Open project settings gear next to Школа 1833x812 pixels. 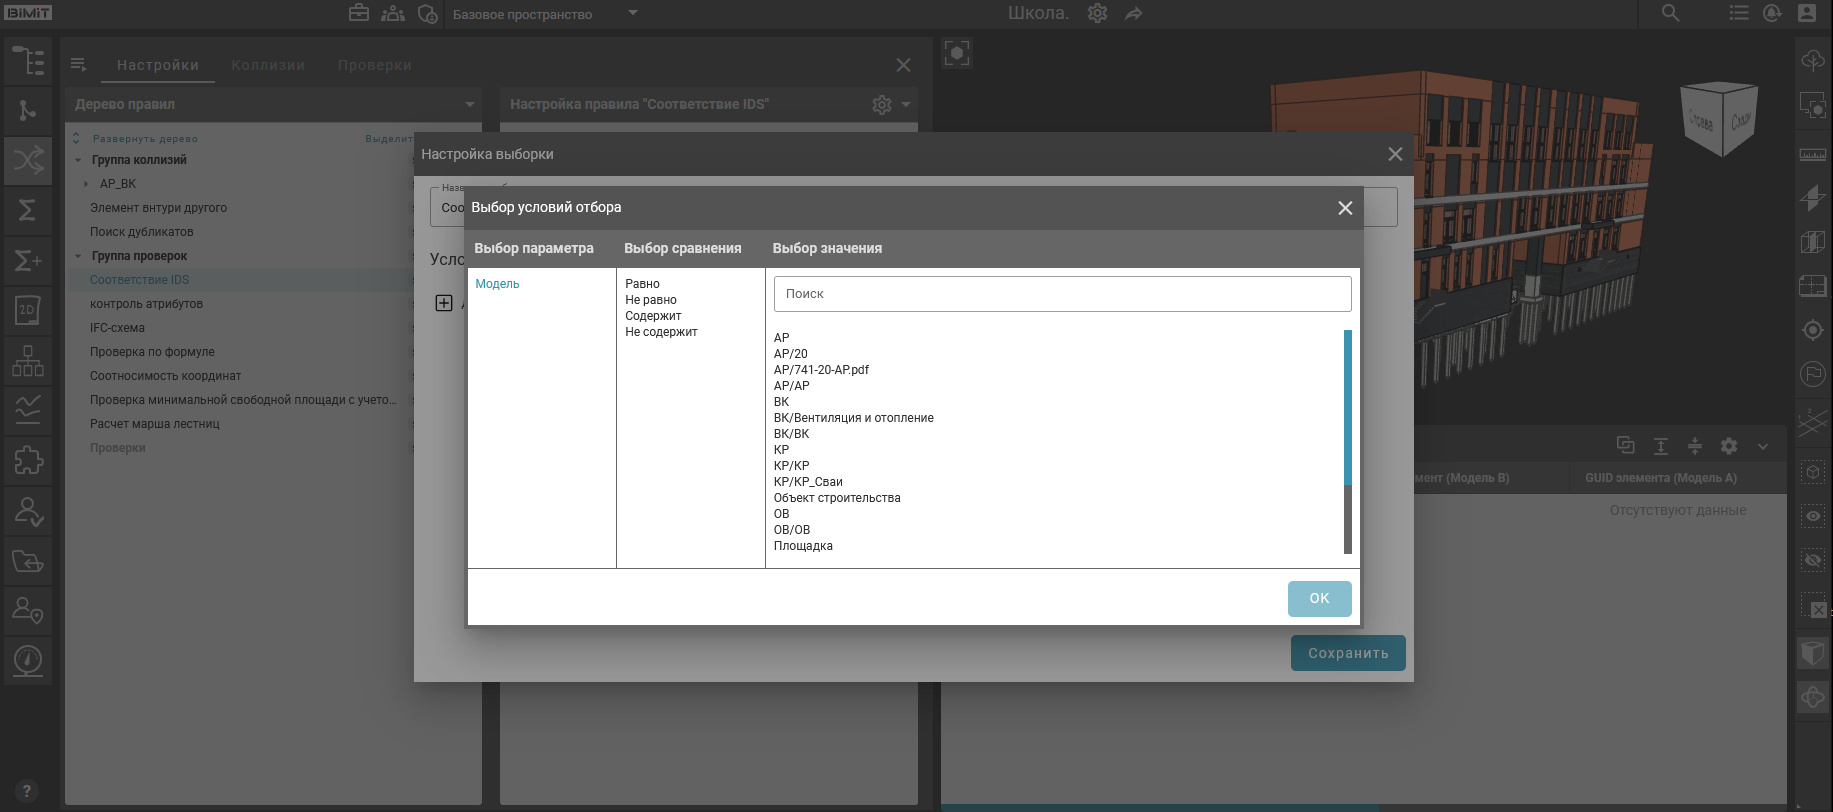(1097, 13)
